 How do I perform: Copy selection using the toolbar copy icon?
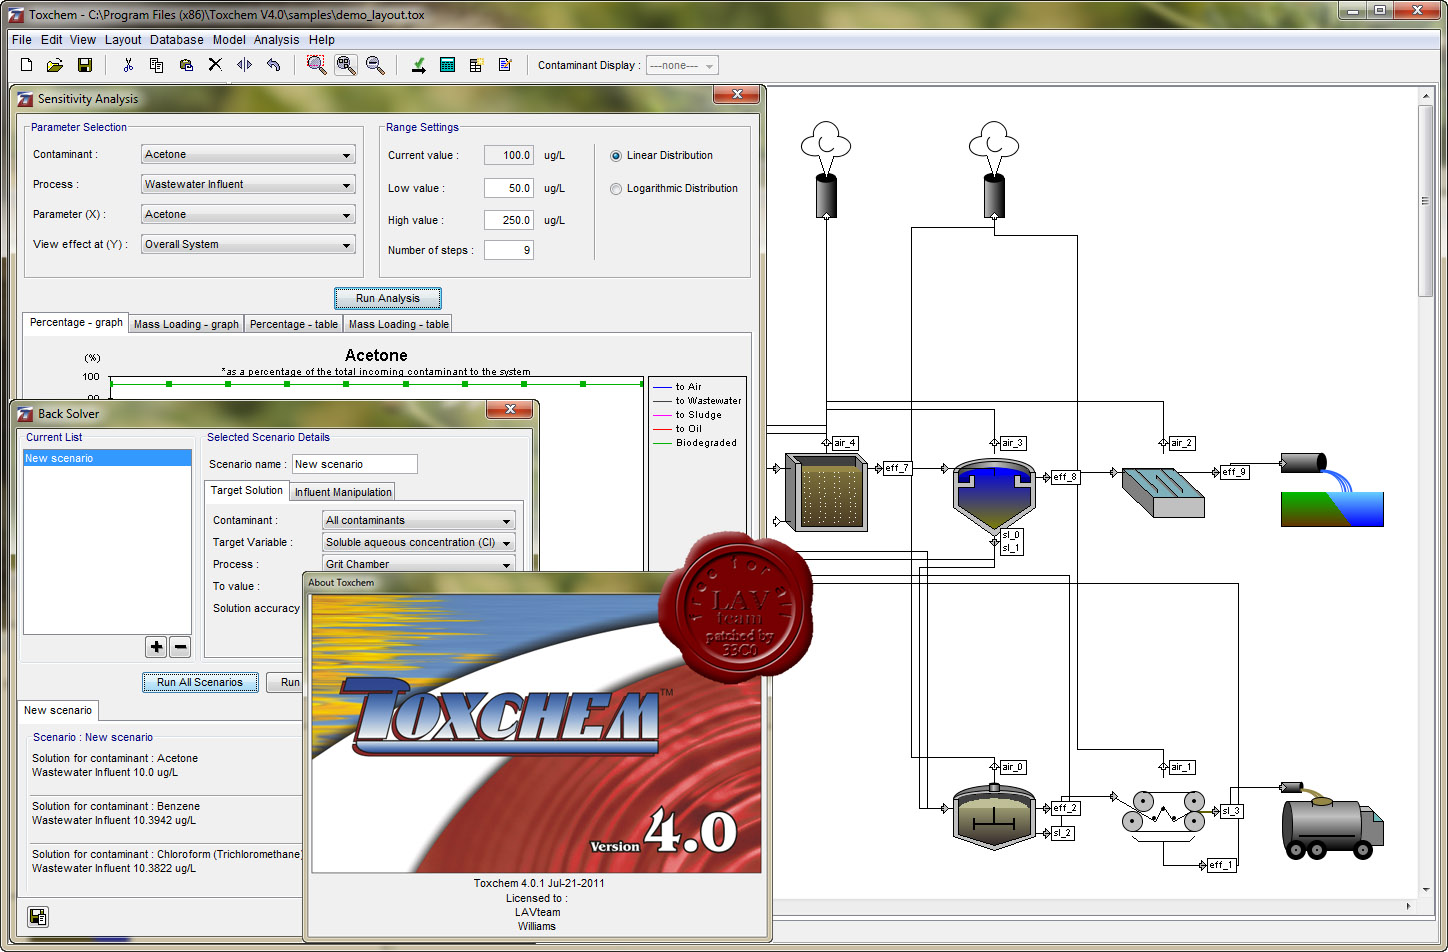tap(157, 65)
